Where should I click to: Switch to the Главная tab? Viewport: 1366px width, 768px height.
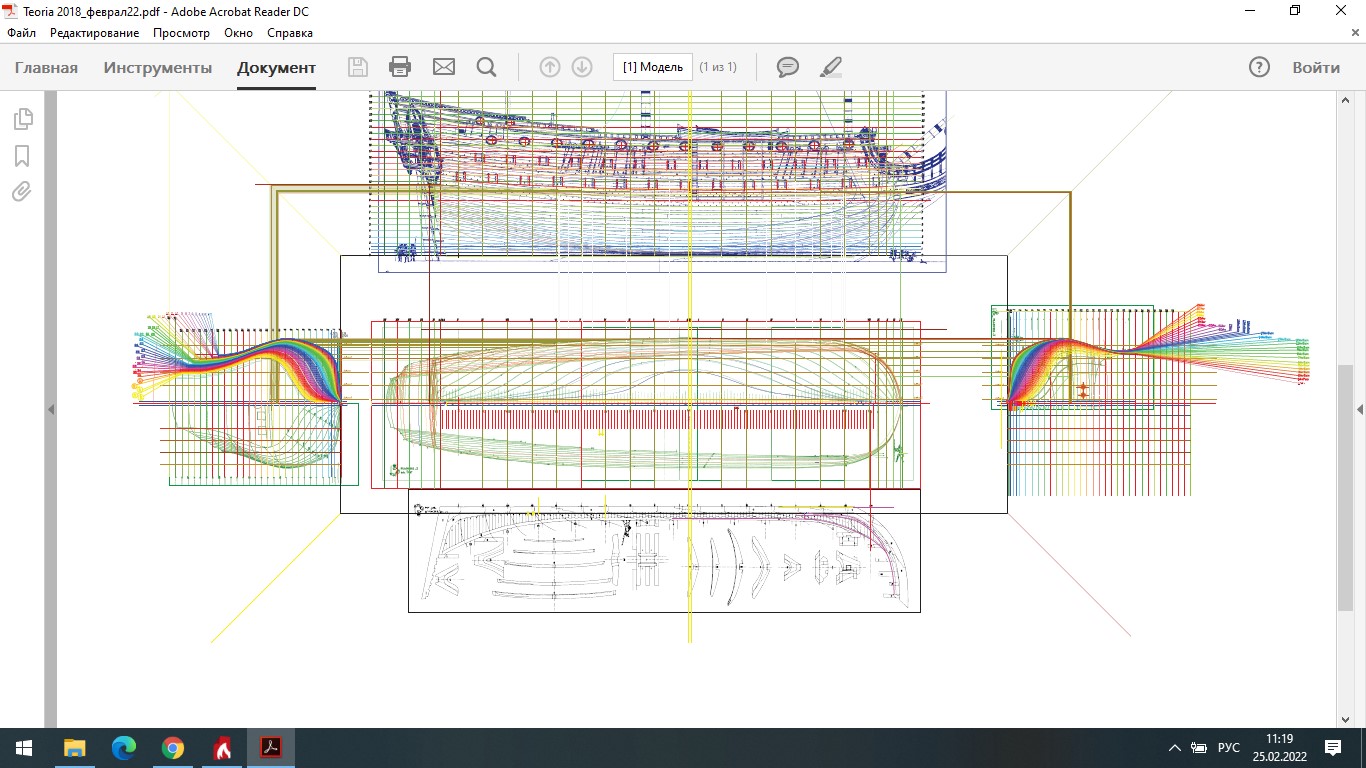click(46, 68)
